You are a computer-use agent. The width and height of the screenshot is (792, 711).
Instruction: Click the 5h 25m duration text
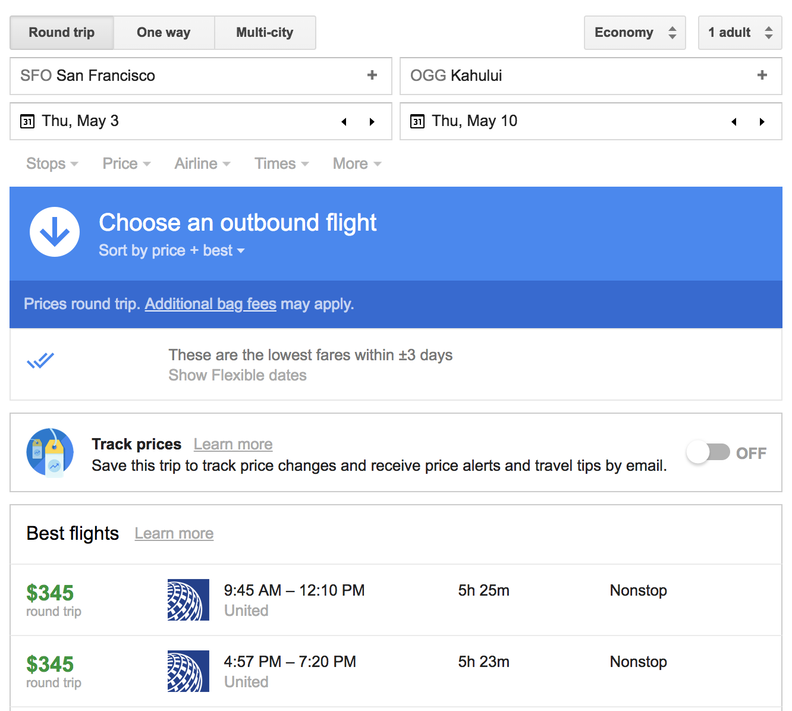(x=484, y=590)
